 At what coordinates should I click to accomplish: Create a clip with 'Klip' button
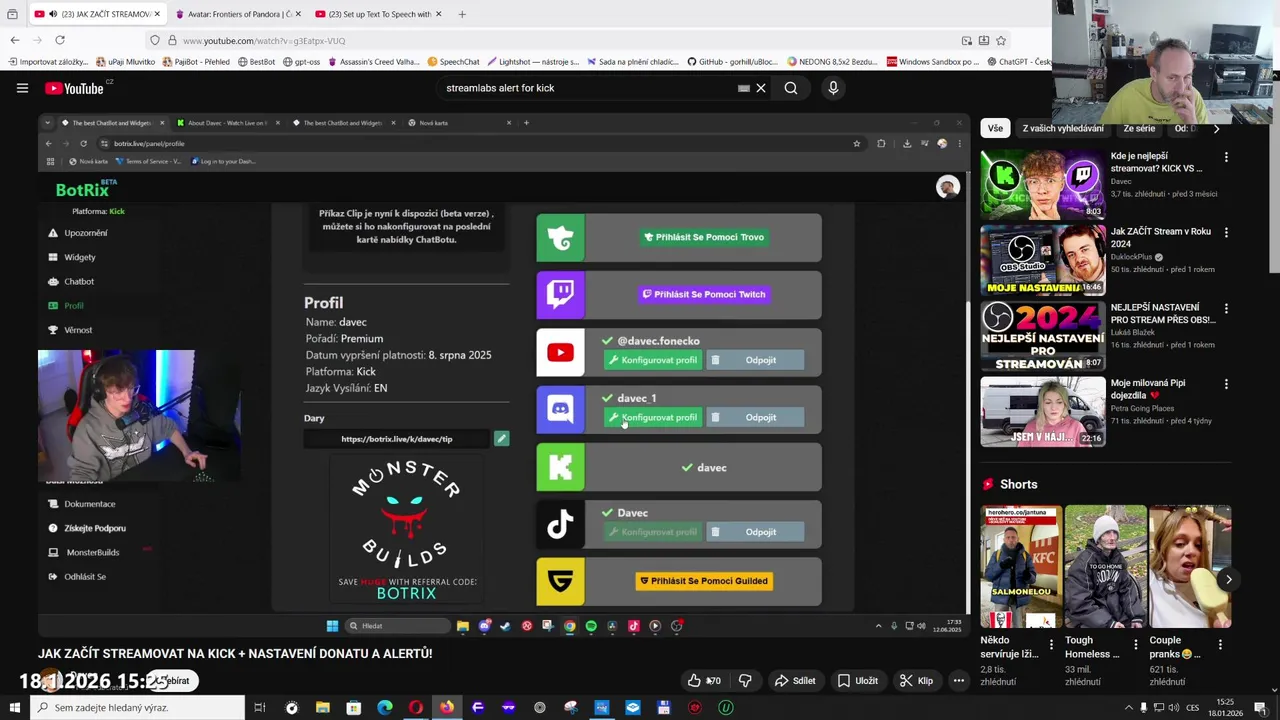click(916, 681)
